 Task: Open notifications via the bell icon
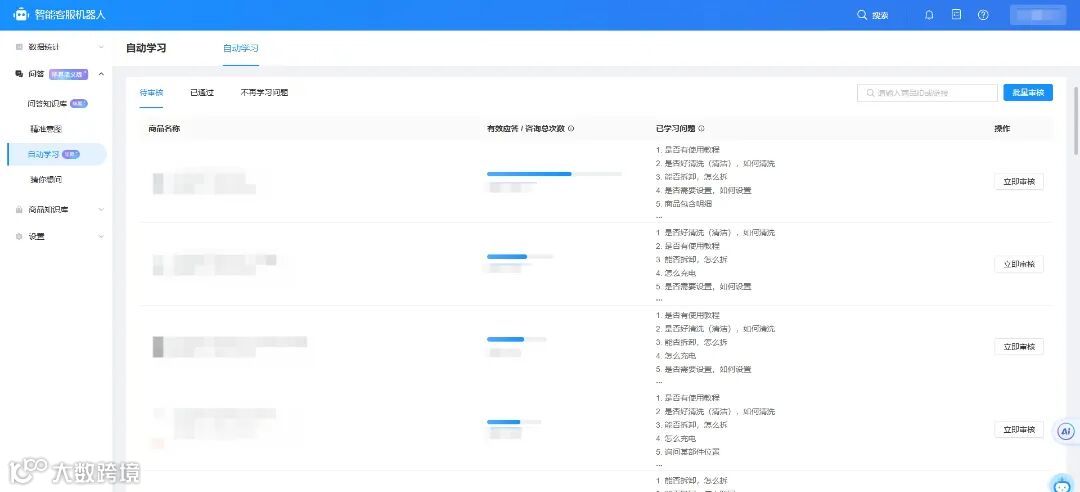coord(929,15)
